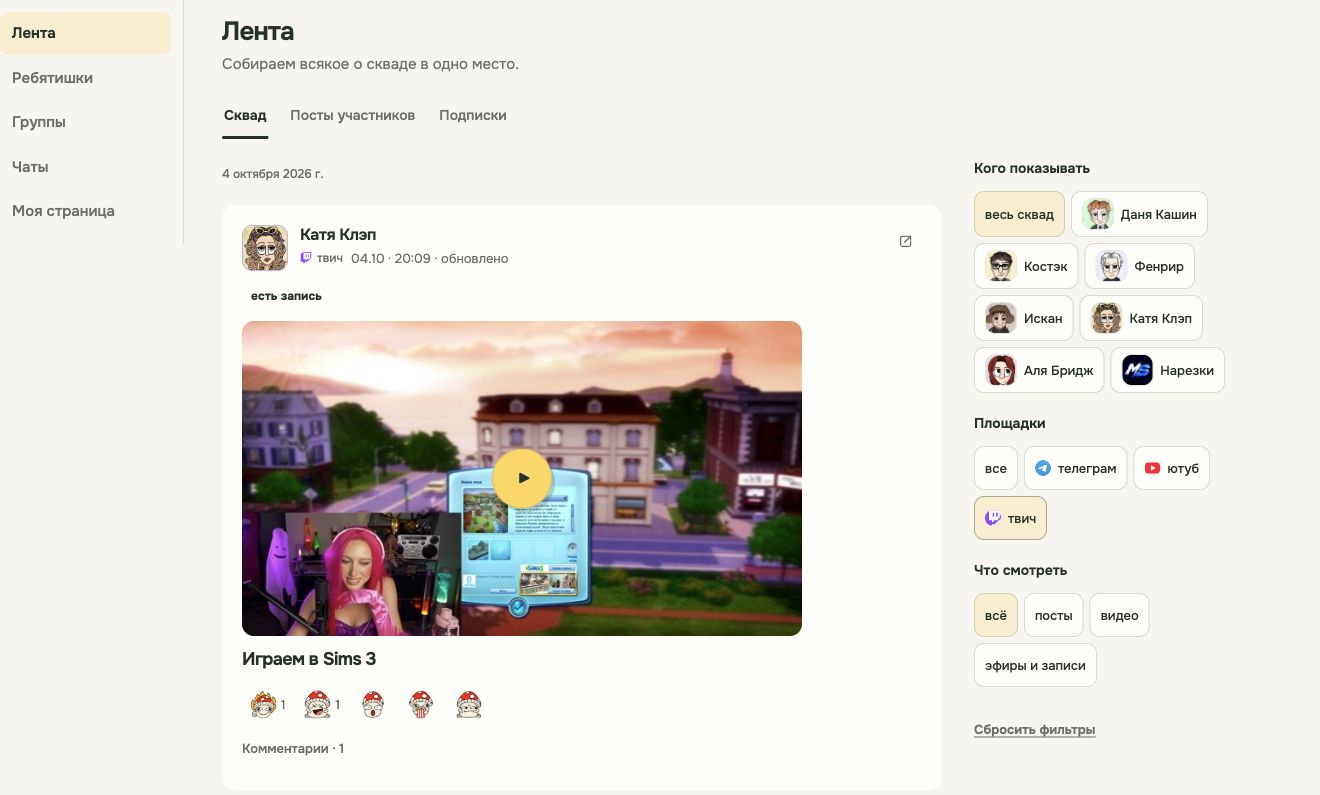React with the grumpy mushroom emoji
Screen dimensions: 1320x795
click(469, 705)
